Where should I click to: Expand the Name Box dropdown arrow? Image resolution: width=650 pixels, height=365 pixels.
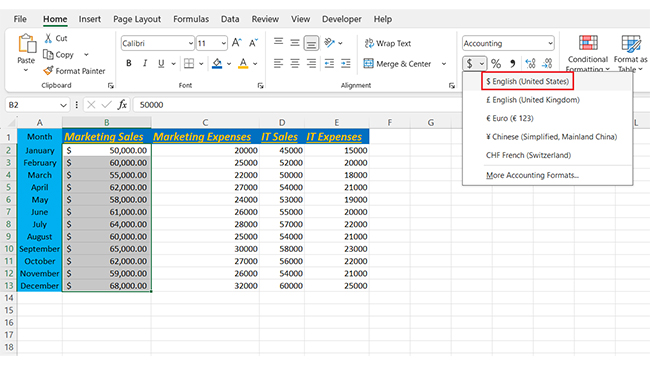tap(63, 105)
